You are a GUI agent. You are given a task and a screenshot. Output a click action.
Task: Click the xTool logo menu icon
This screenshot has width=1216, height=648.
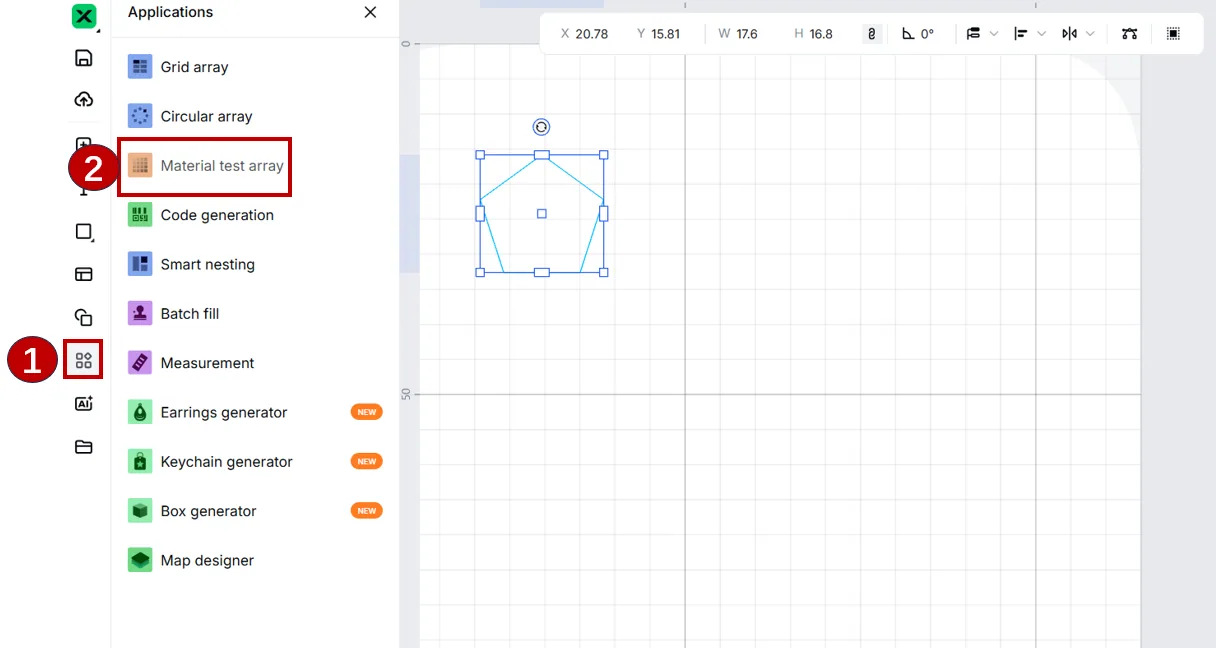[84, 16]
